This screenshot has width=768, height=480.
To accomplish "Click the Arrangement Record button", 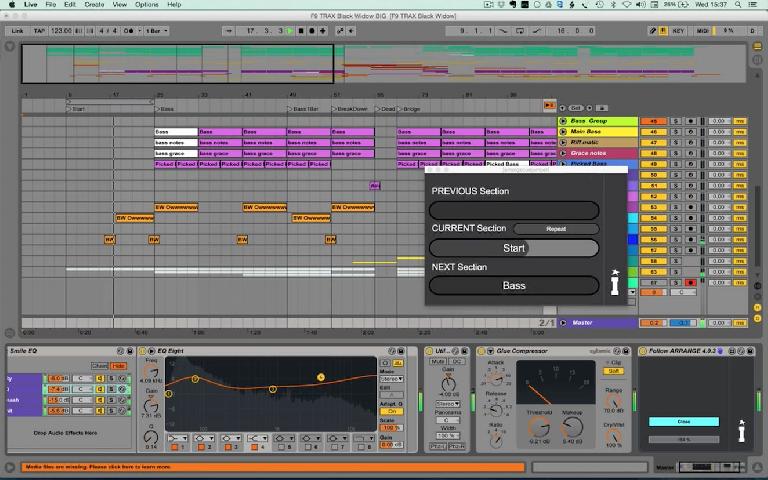I will (312, 30).
